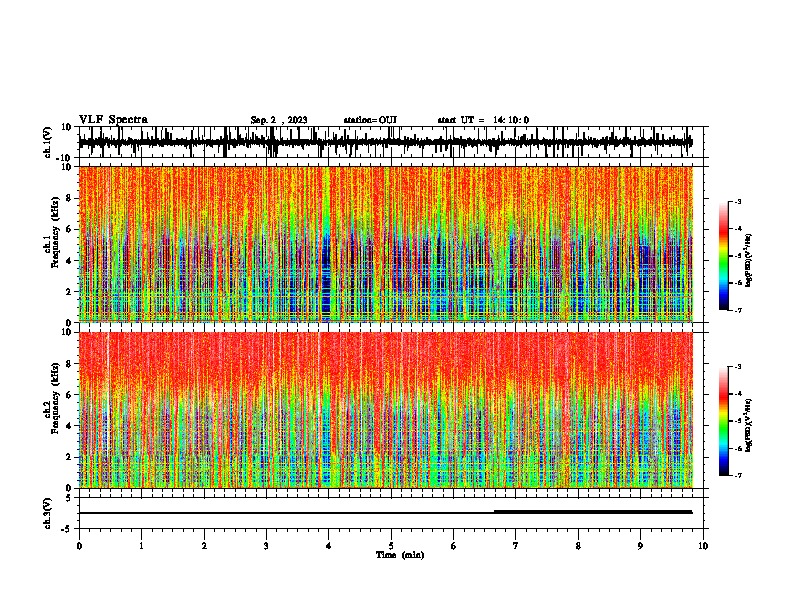Click the ch.1 waveform plot at top
792x612 pixels.
[x=391, y=142]
